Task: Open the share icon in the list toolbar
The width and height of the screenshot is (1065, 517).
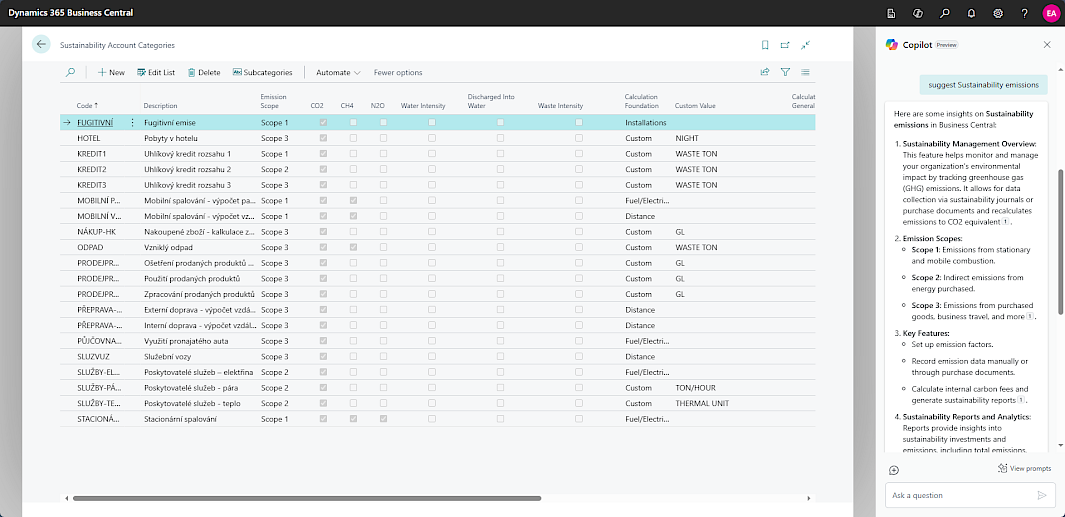Action: tap(765, 72)
